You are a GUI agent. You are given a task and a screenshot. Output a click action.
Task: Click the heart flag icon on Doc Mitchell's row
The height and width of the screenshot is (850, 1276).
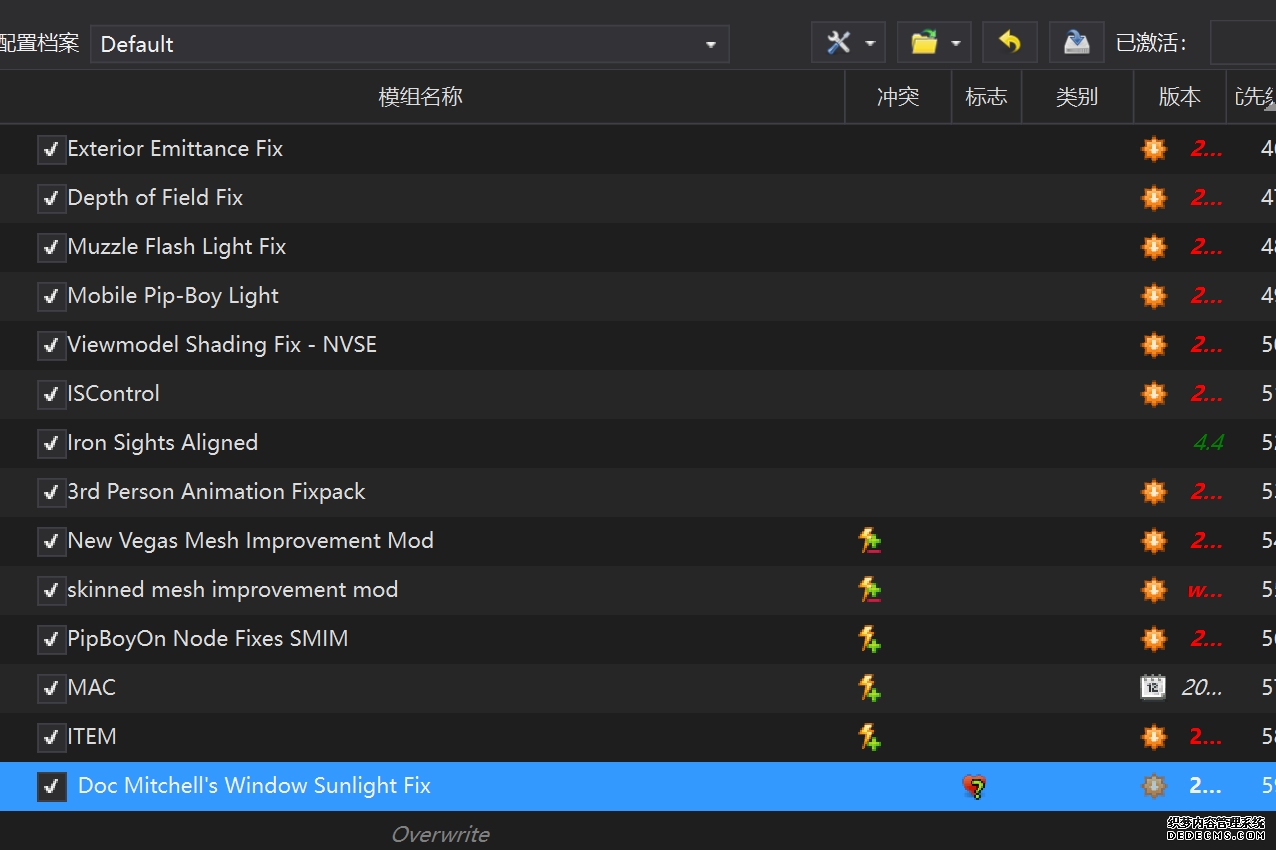click(975, 787)
